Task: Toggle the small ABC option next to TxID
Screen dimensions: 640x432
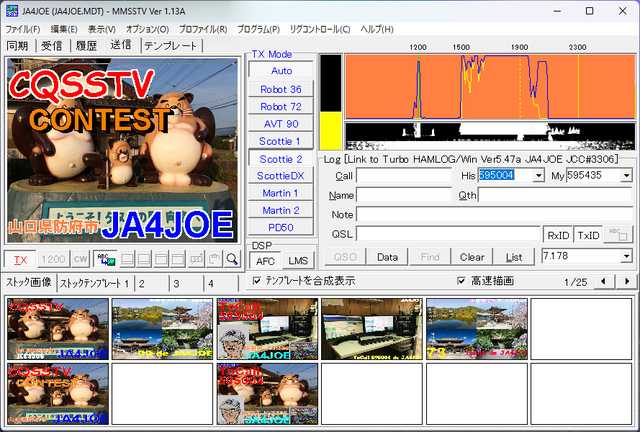Action: (x=618, y=234)
